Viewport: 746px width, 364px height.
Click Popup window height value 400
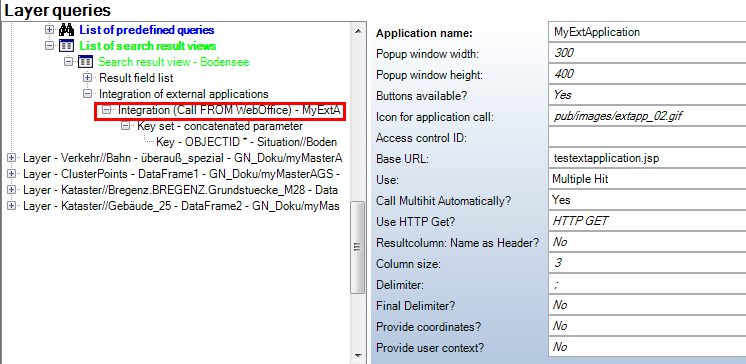647,74
